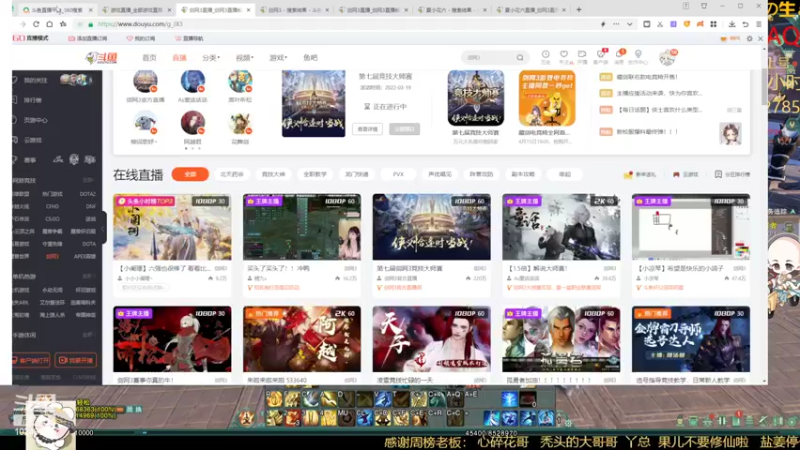Viewport: 800px width, 450px height.
Task: Open the user avatar in the header
Action: pos(667,58)
